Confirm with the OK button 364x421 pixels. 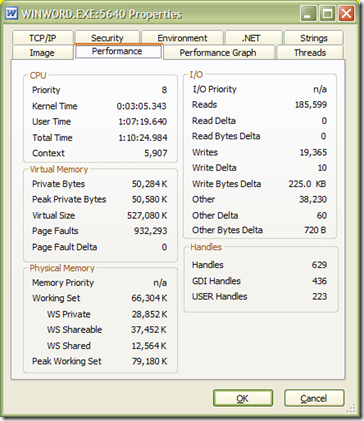[243, 398]
